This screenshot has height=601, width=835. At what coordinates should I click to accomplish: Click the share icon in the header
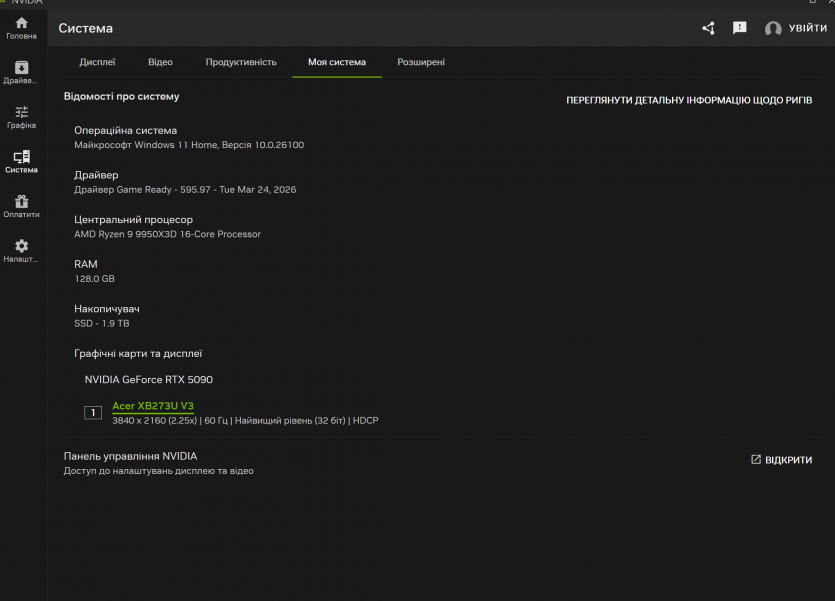[708, 28]
